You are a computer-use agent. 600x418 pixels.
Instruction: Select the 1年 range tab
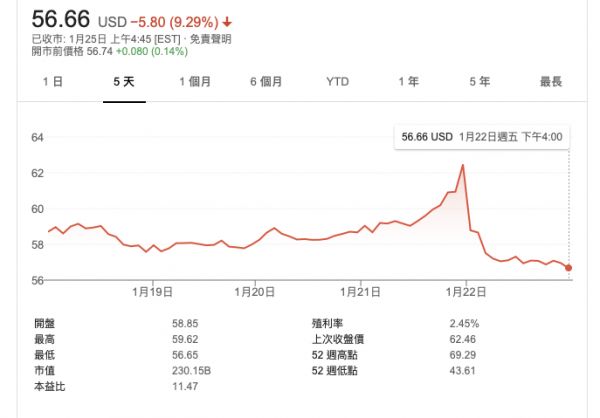pyautogui.click(x=408, y=81)
